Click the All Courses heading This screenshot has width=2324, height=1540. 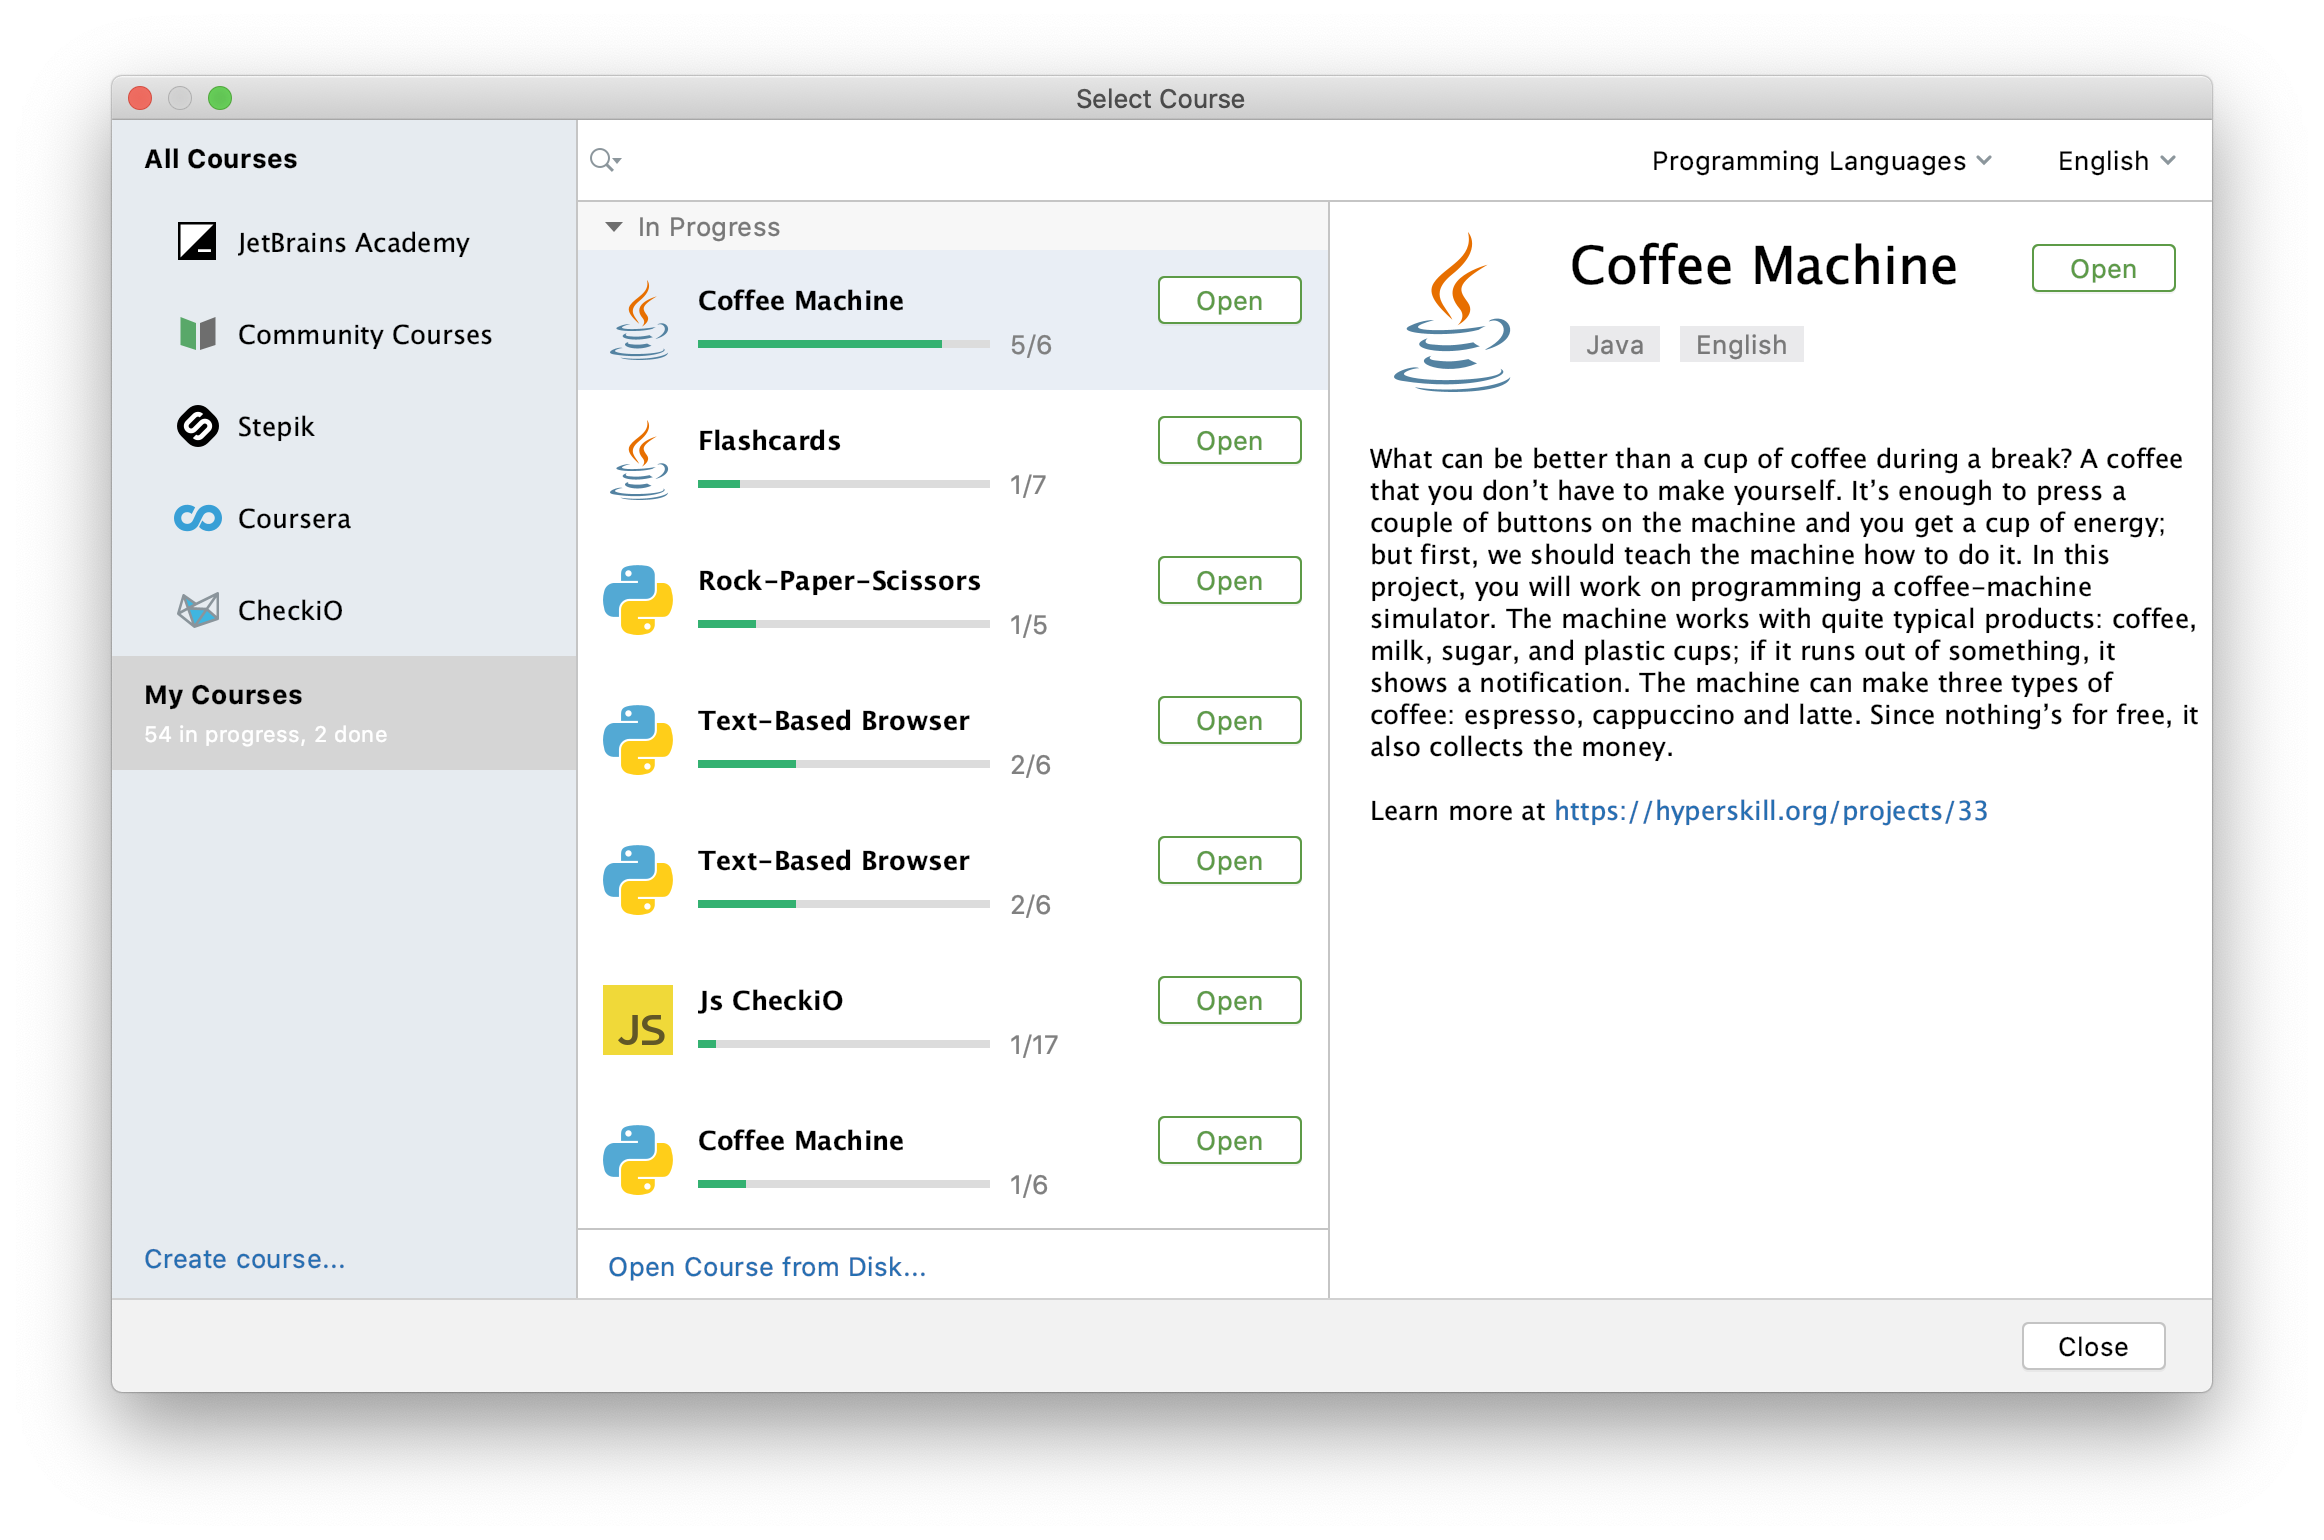click(x=221, y=159)
